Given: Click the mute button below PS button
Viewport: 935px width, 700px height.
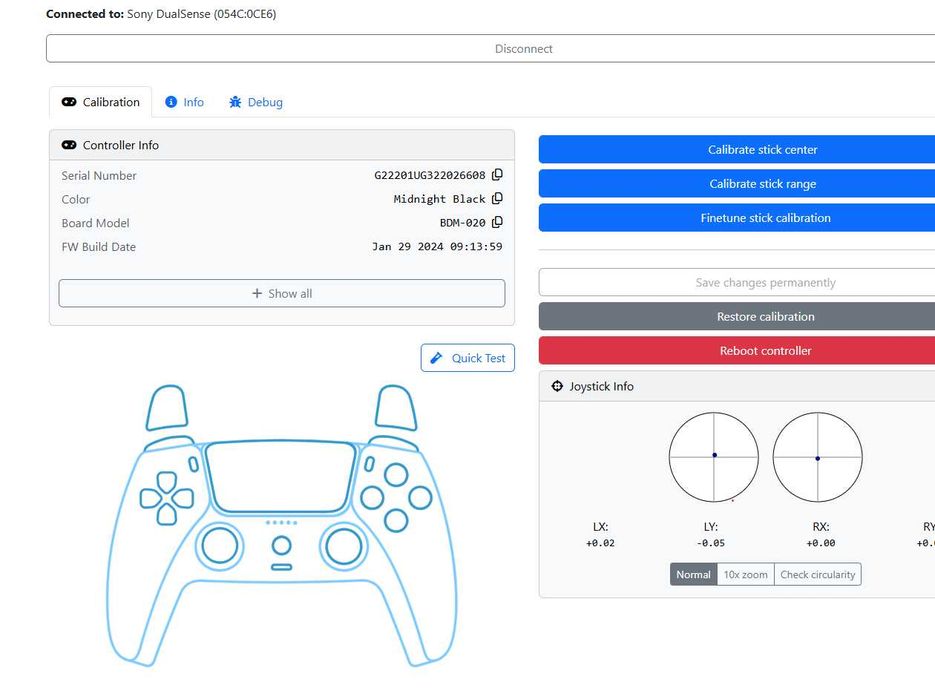Looking at the screenshot, I should click(x=281, y=567).
